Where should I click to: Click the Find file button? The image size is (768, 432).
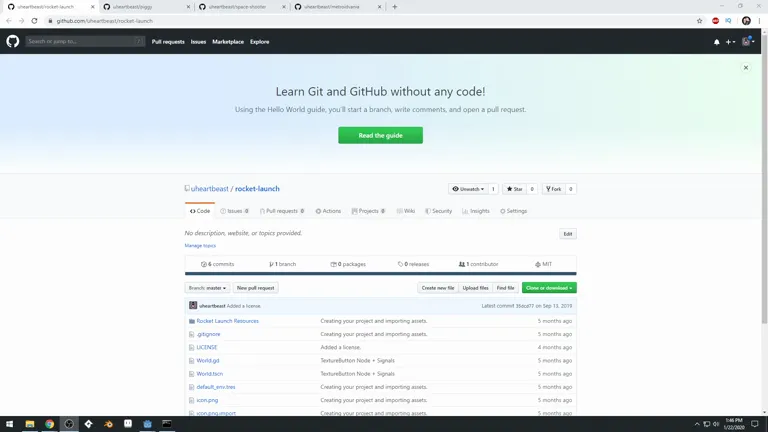[505, 288]
